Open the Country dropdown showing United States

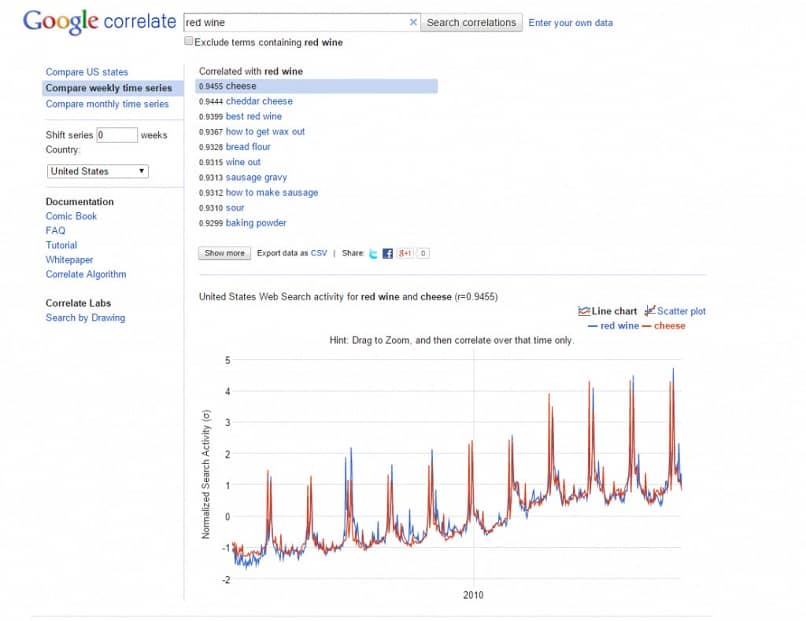tap(98, 171)
